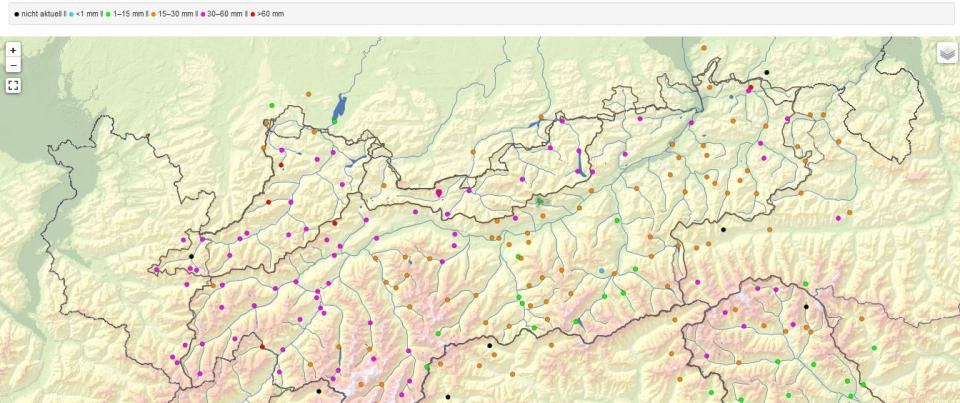Viewport: 960px width, 403px height.
Task: Click black marker on the southern central border
Action: point(489,346)
